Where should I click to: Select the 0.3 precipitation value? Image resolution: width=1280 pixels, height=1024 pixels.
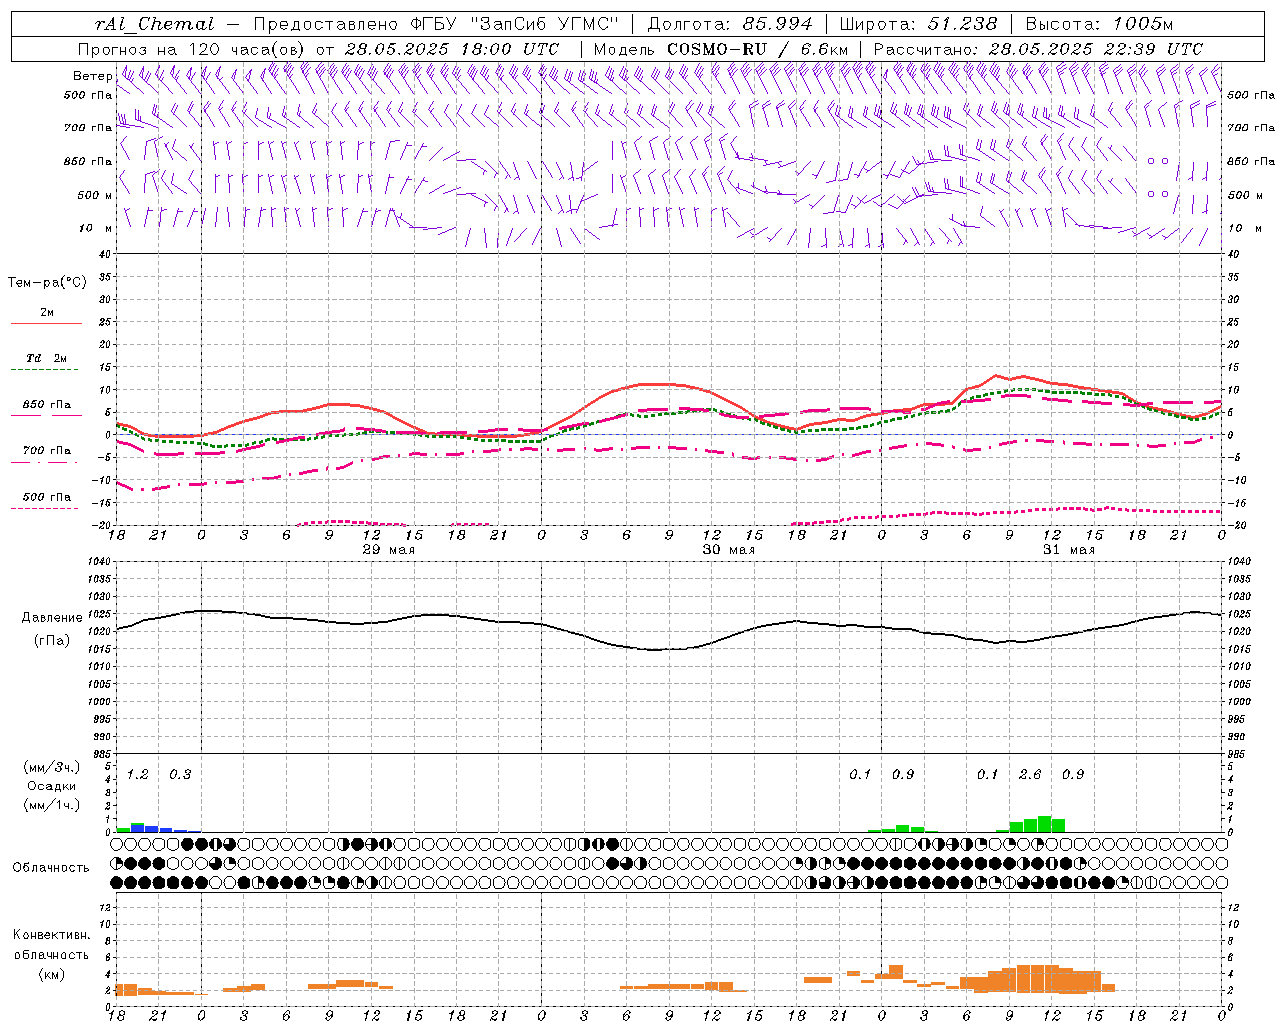pyautogui.click(x=180, y=775)
